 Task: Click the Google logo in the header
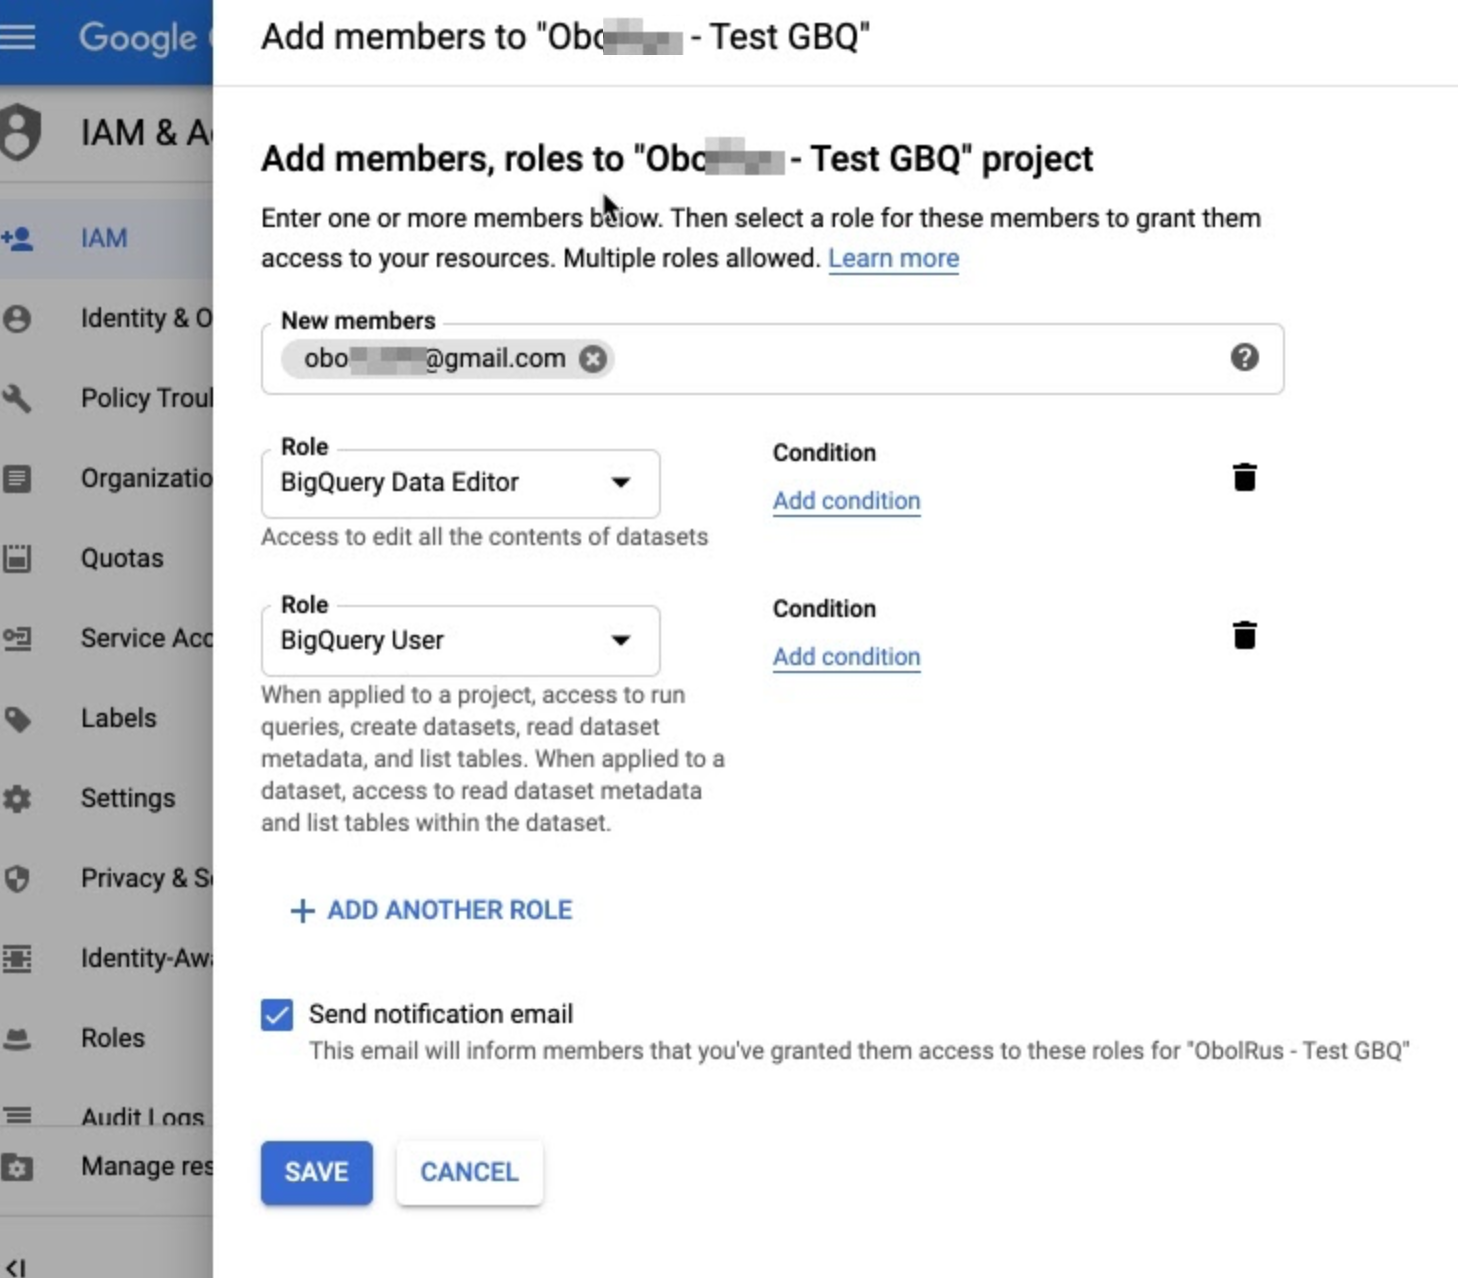tap(138, 38)
